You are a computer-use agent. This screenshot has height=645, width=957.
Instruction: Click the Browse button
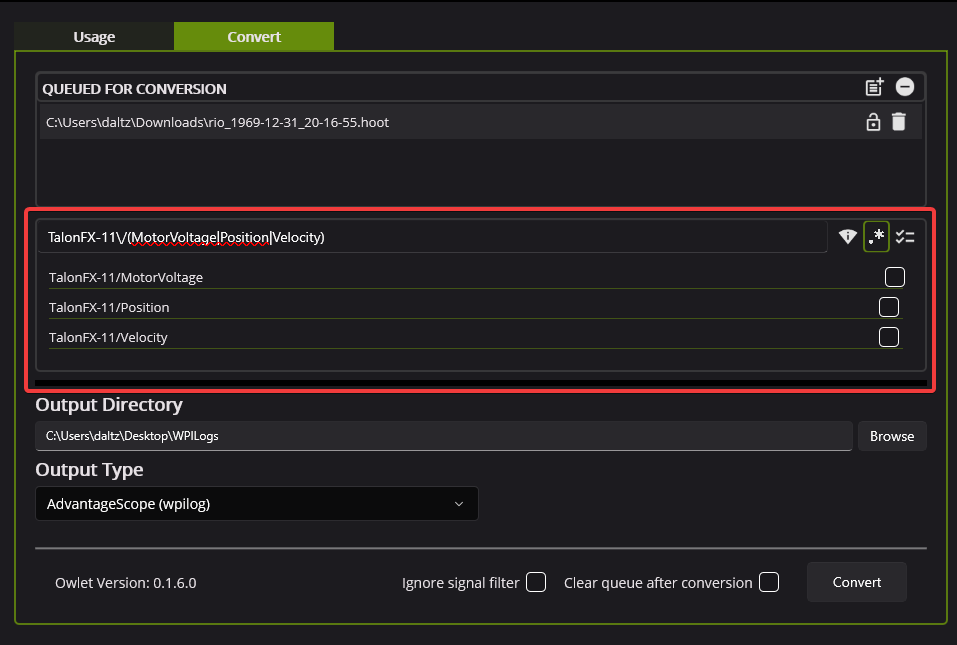tap(892, 436)
